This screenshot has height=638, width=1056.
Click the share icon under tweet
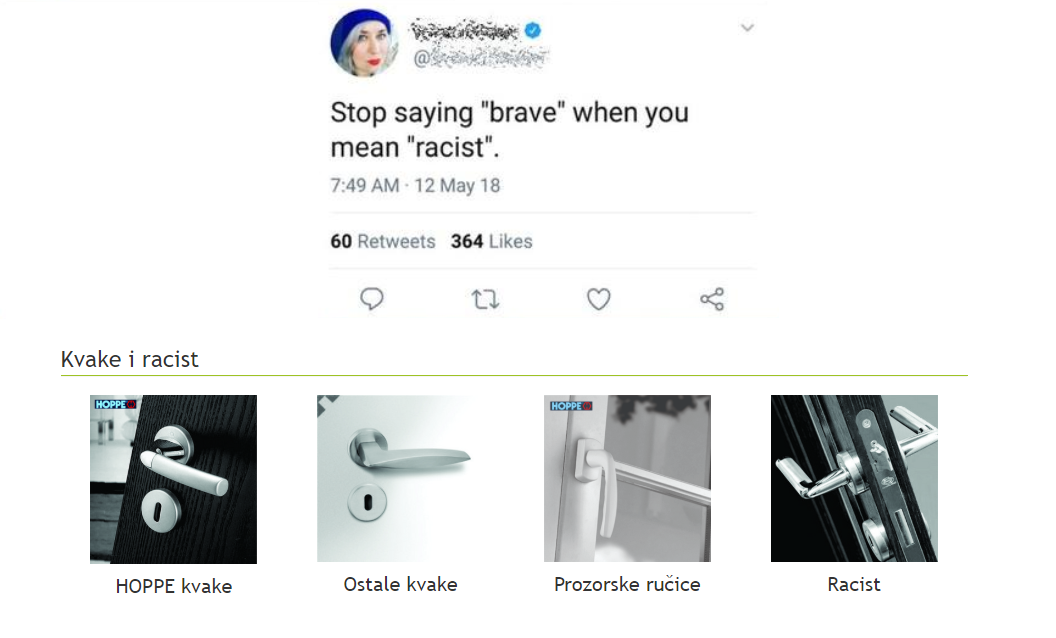[x=712, y=299]
